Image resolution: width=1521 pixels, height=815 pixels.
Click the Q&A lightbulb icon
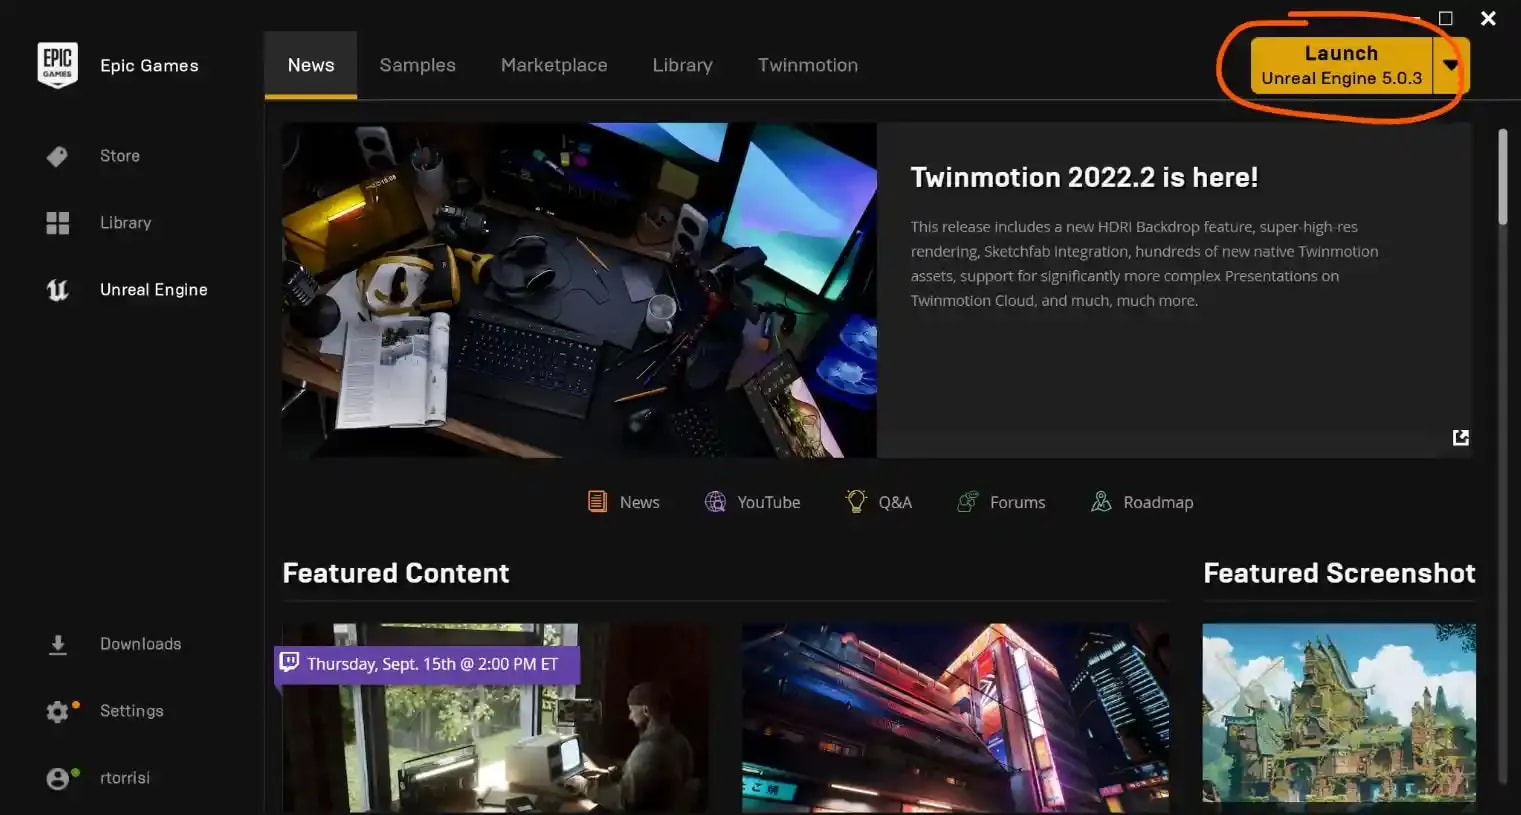point(856,502)
